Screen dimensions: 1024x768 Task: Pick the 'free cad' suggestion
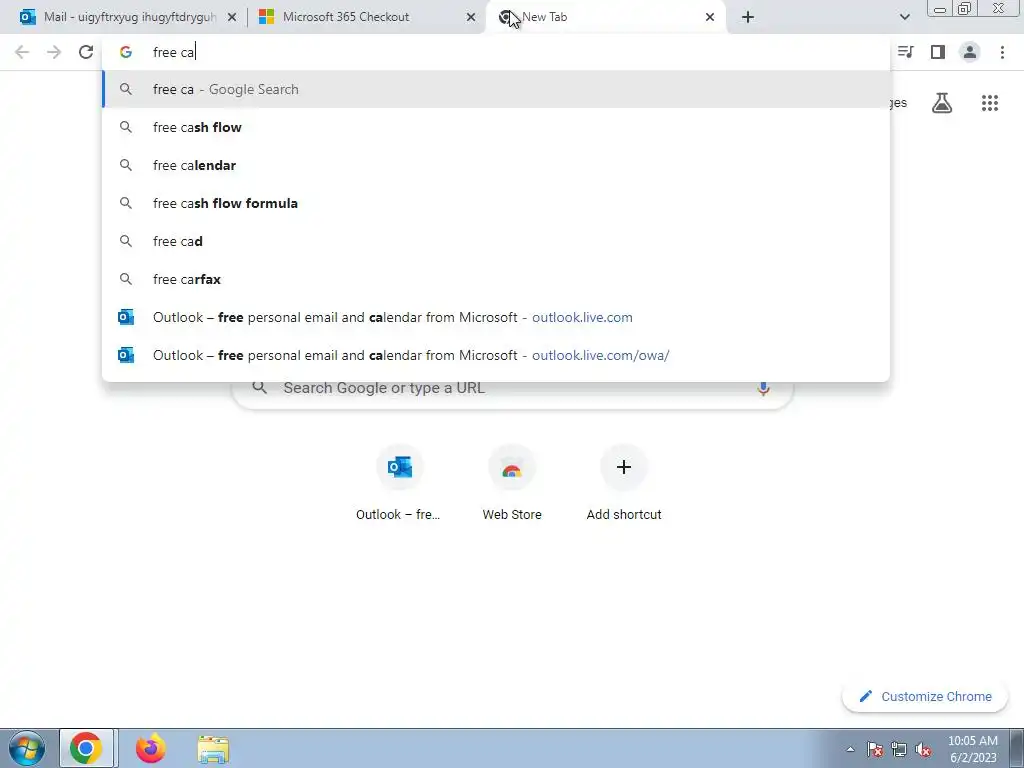coord(496,241)
